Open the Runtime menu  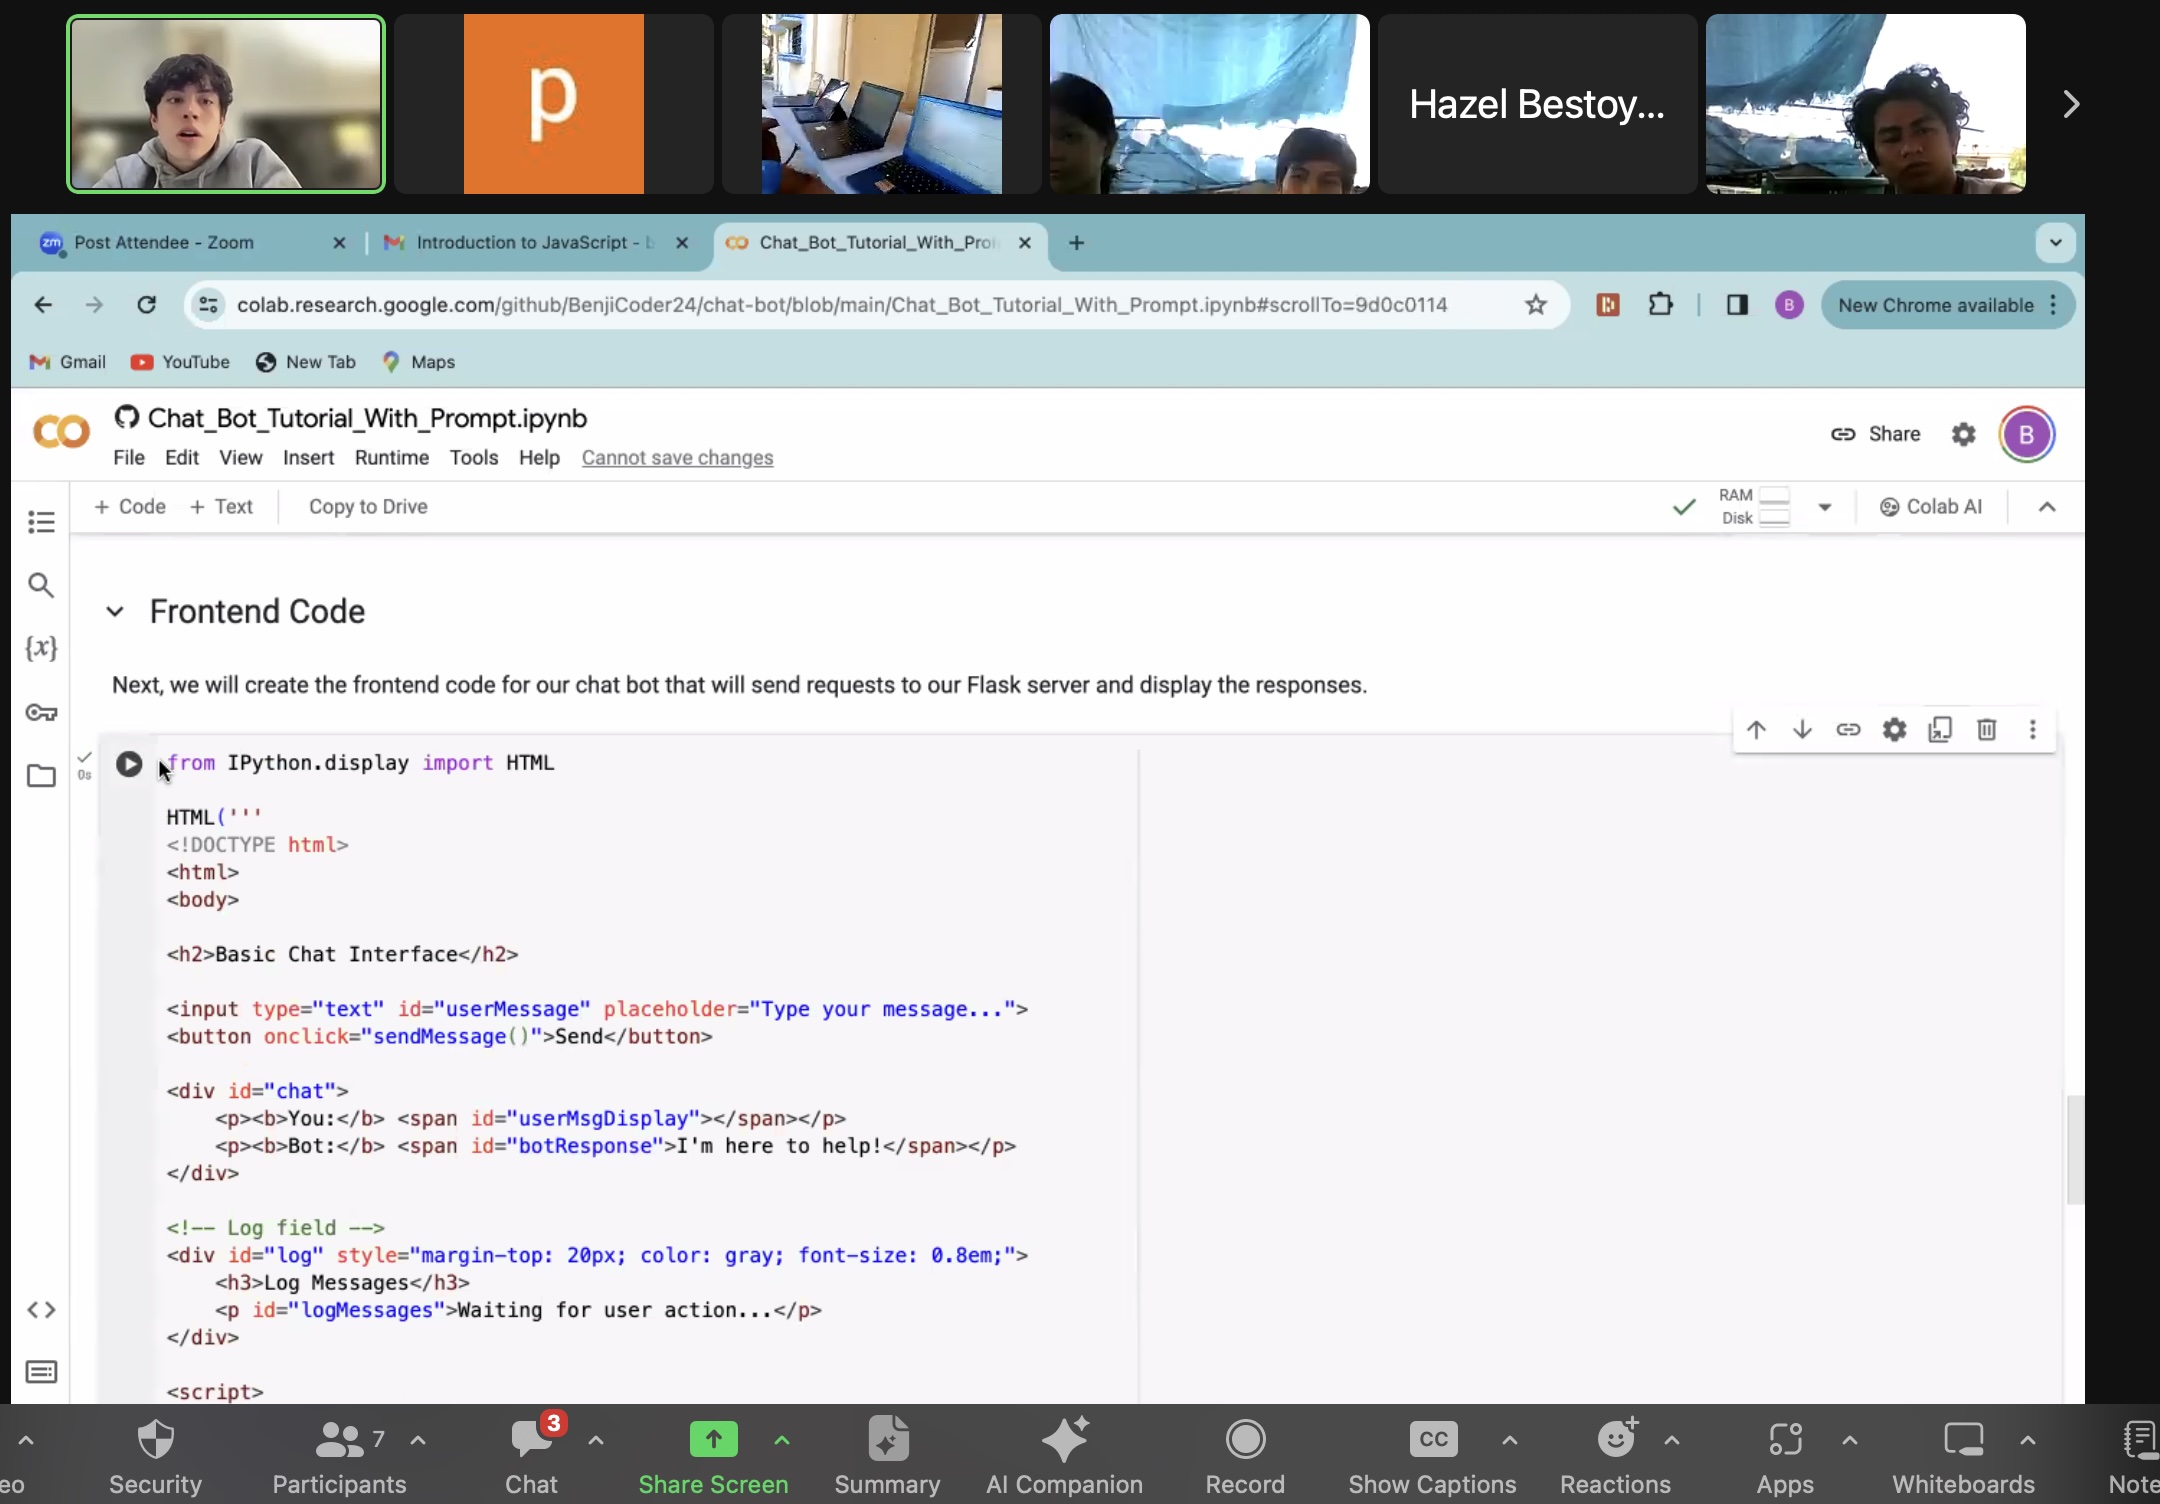(x=390, y=457)
